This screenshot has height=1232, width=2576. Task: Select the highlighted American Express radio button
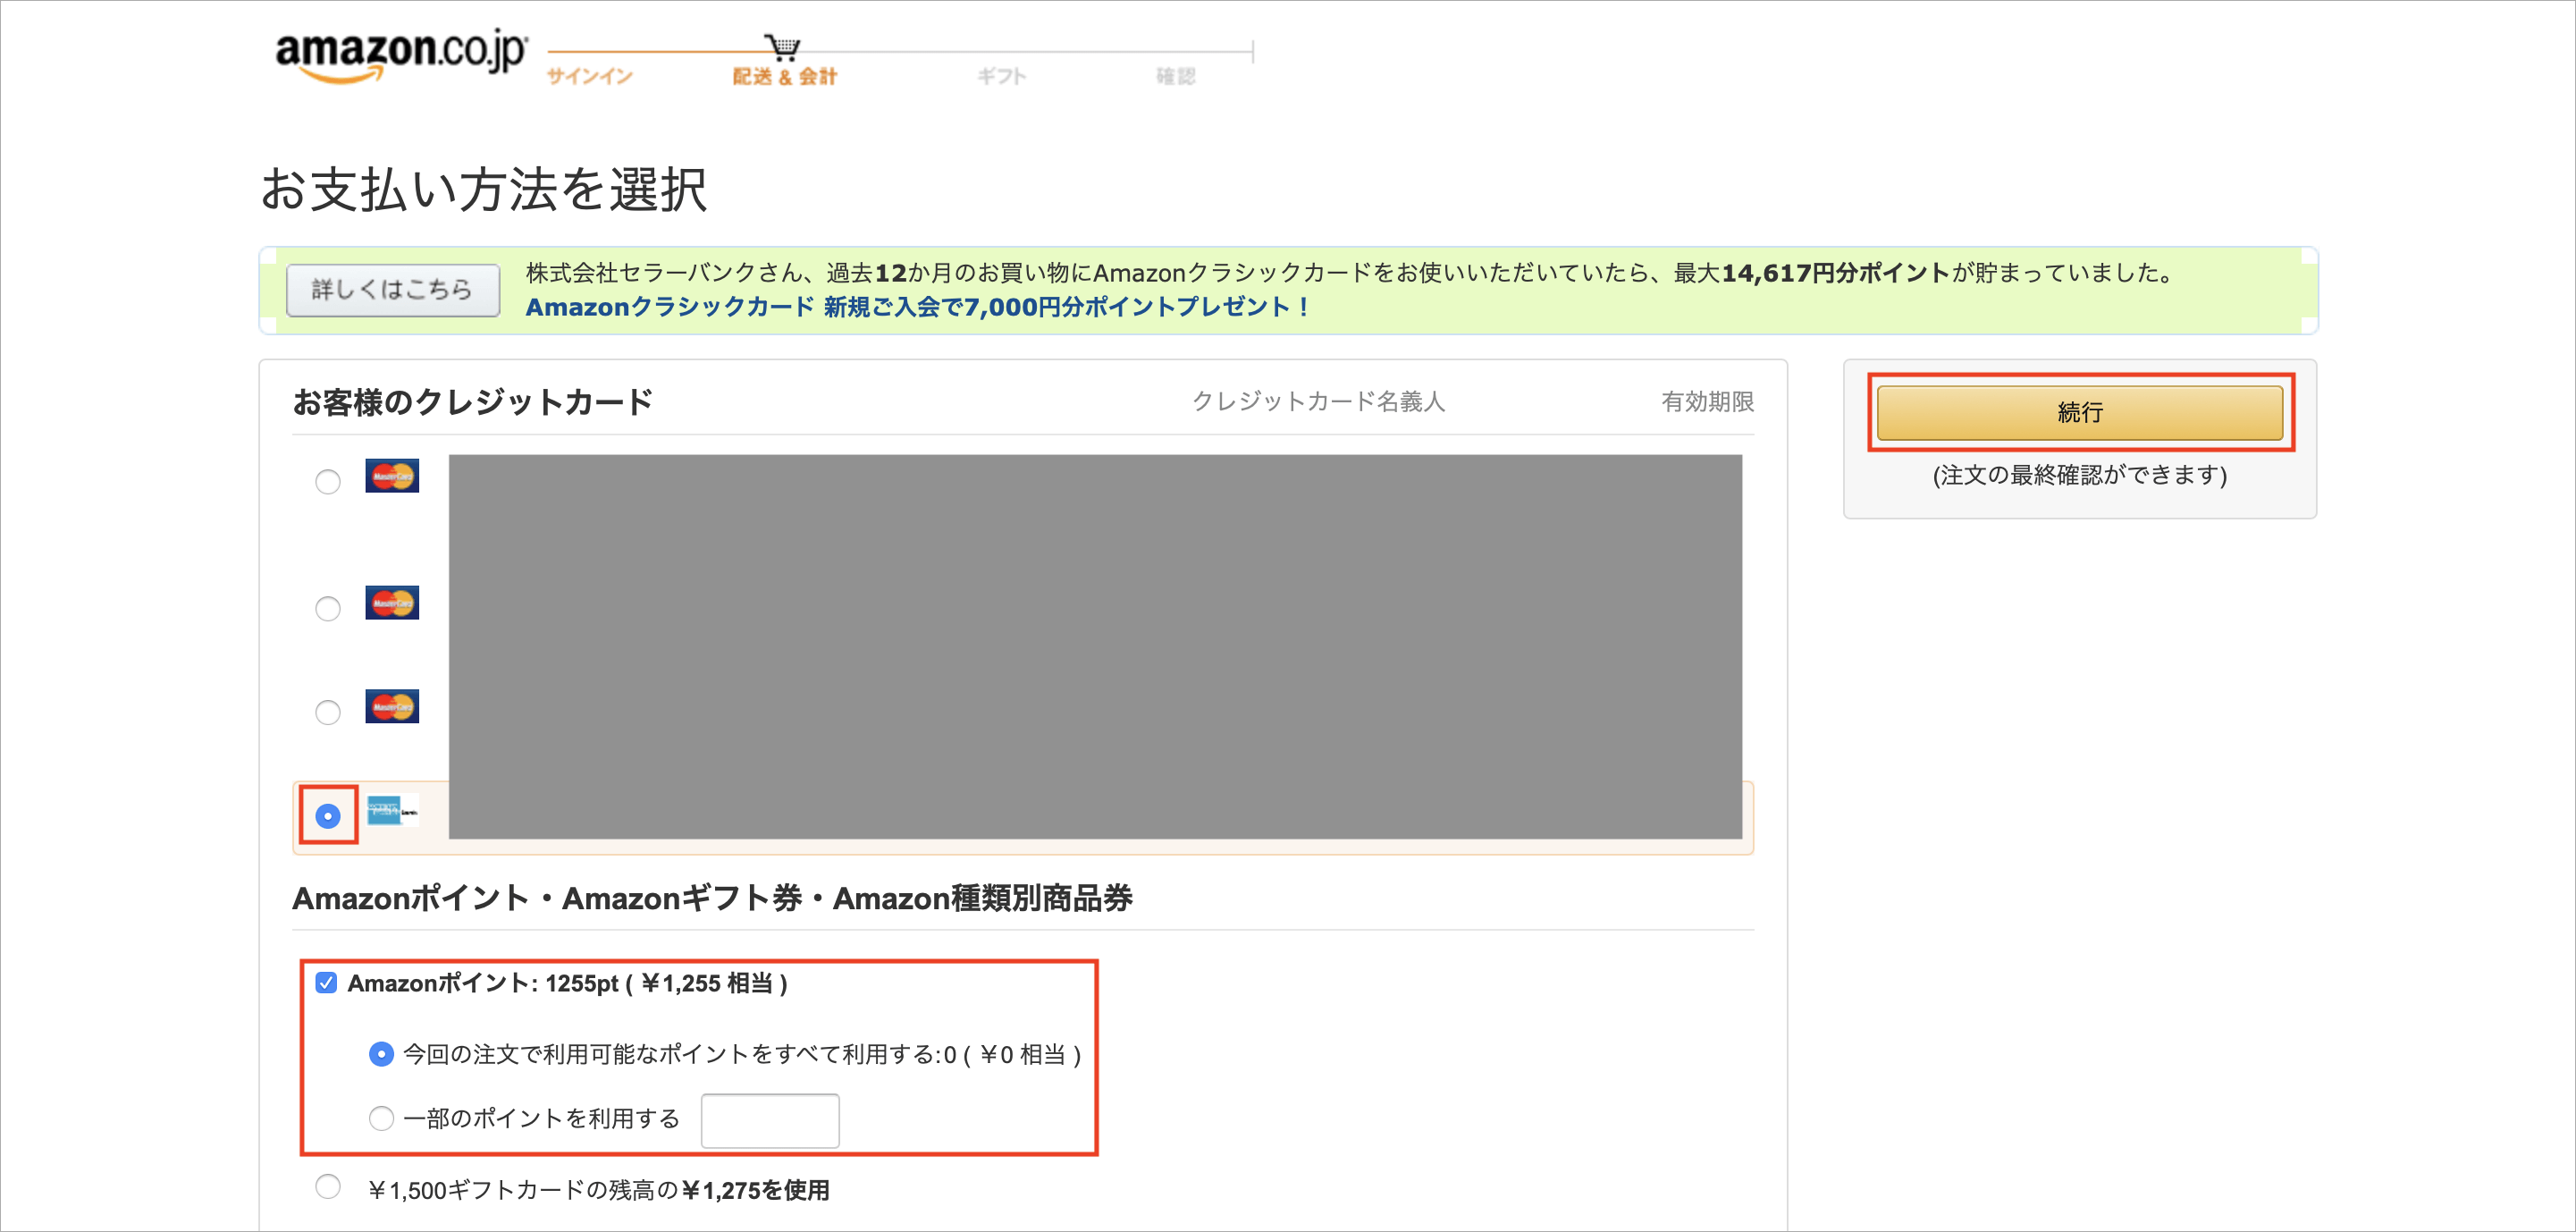327,816
